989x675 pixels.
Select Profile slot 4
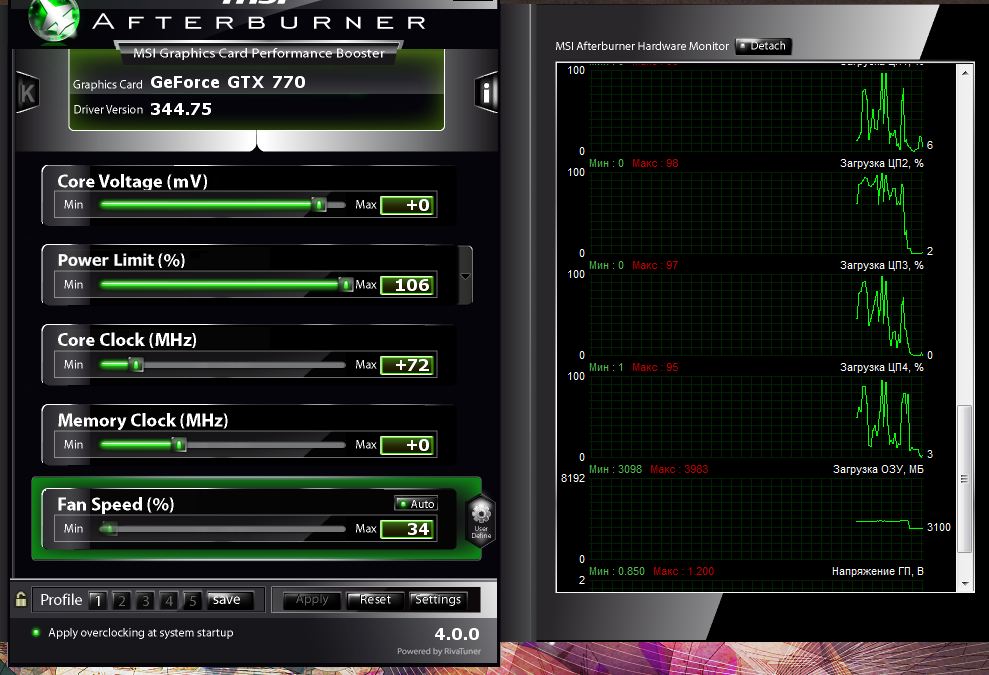tap(169, 601)
